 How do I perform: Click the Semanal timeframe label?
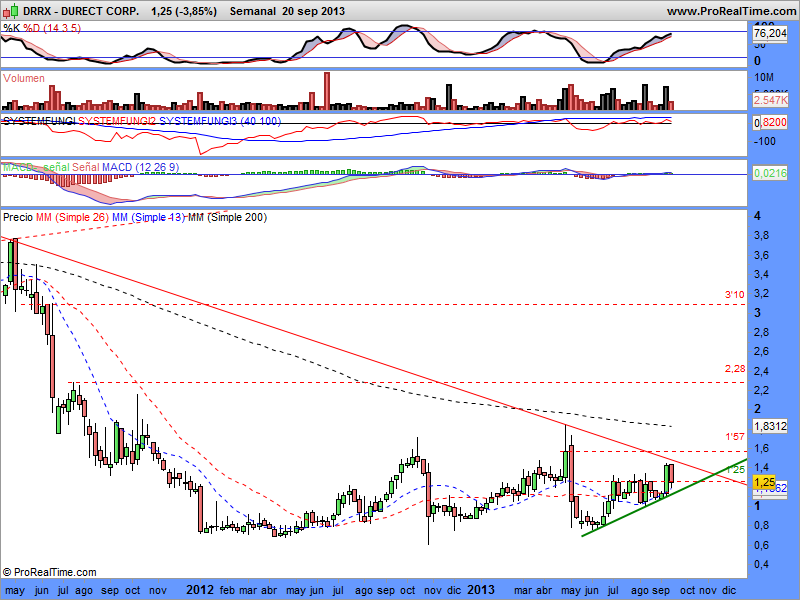click(256, 11)
